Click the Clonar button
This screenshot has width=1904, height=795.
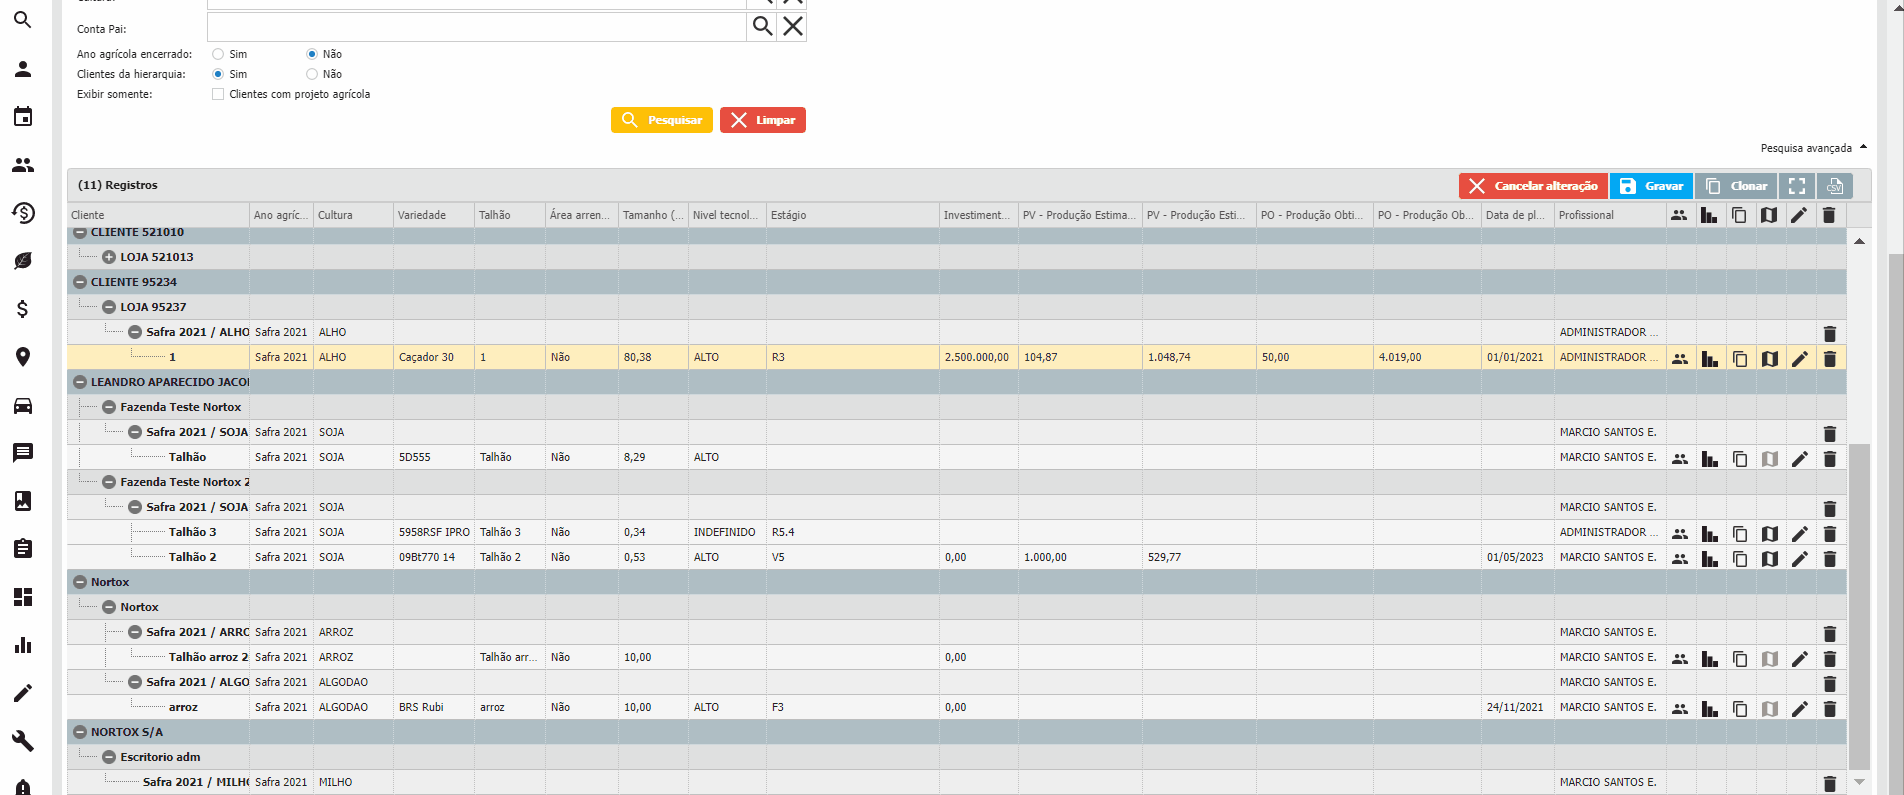[x=1736, y=186]
